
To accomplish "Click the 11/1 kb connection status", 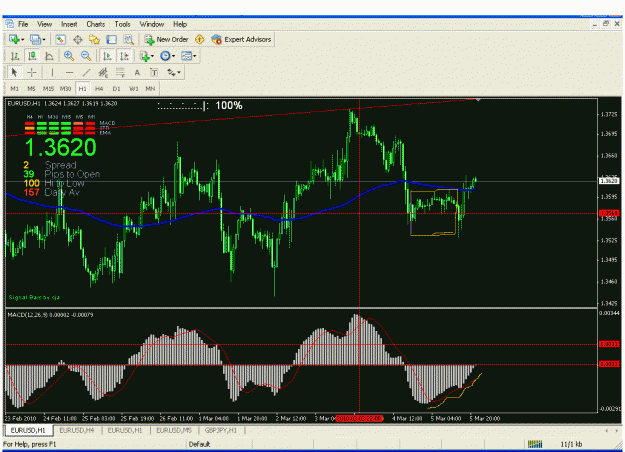I will 571,444.
